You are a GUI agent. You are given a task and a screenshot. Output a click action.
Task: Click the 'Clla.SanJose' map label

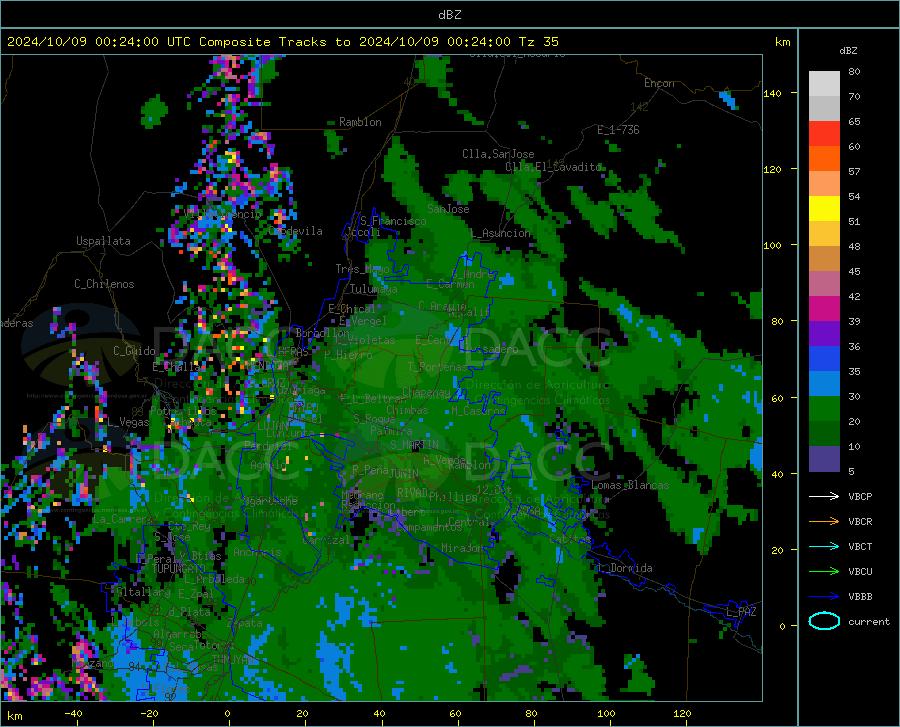498,154
